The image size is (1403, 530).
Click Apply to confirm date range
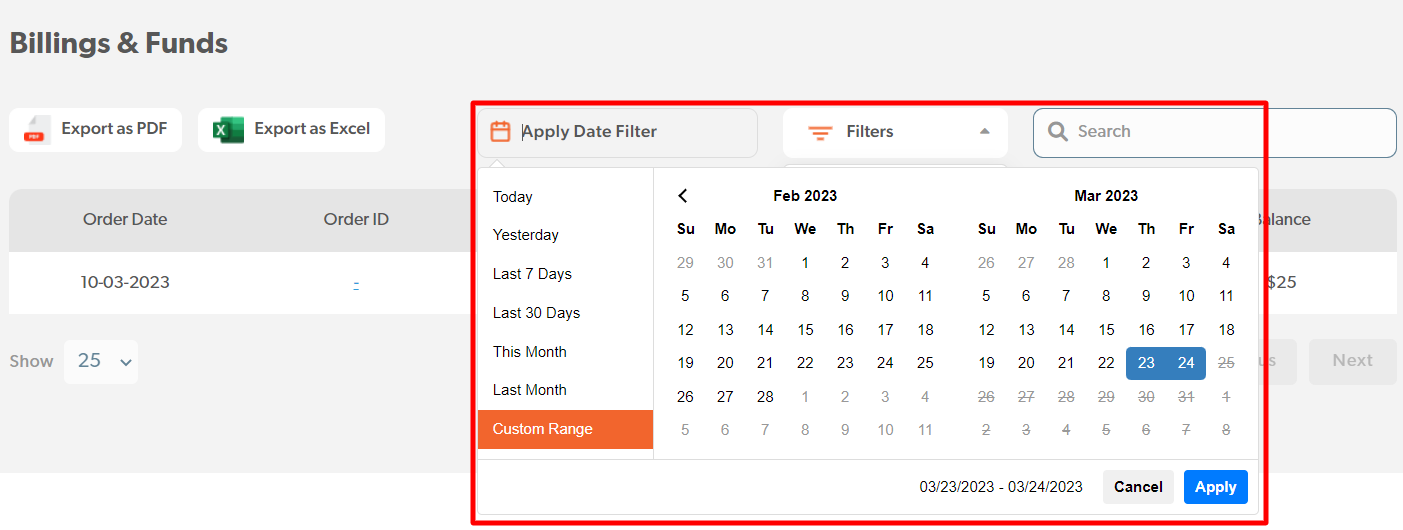(x=1215, y=487)
